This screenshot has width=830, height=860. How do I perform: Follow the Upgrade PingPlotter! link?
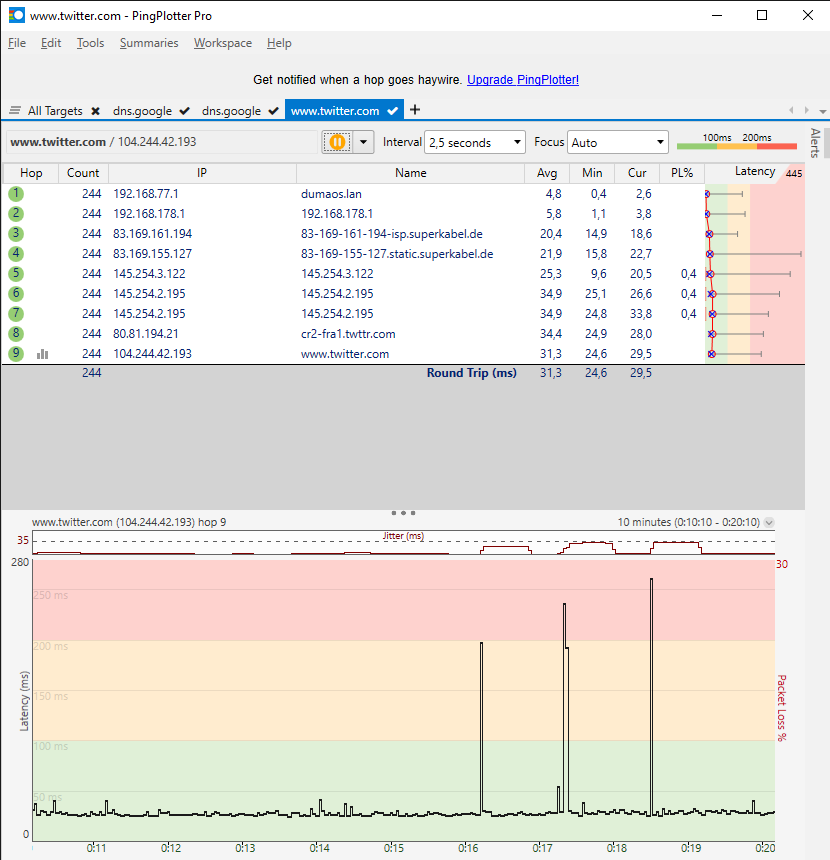(x=523, y=80)
